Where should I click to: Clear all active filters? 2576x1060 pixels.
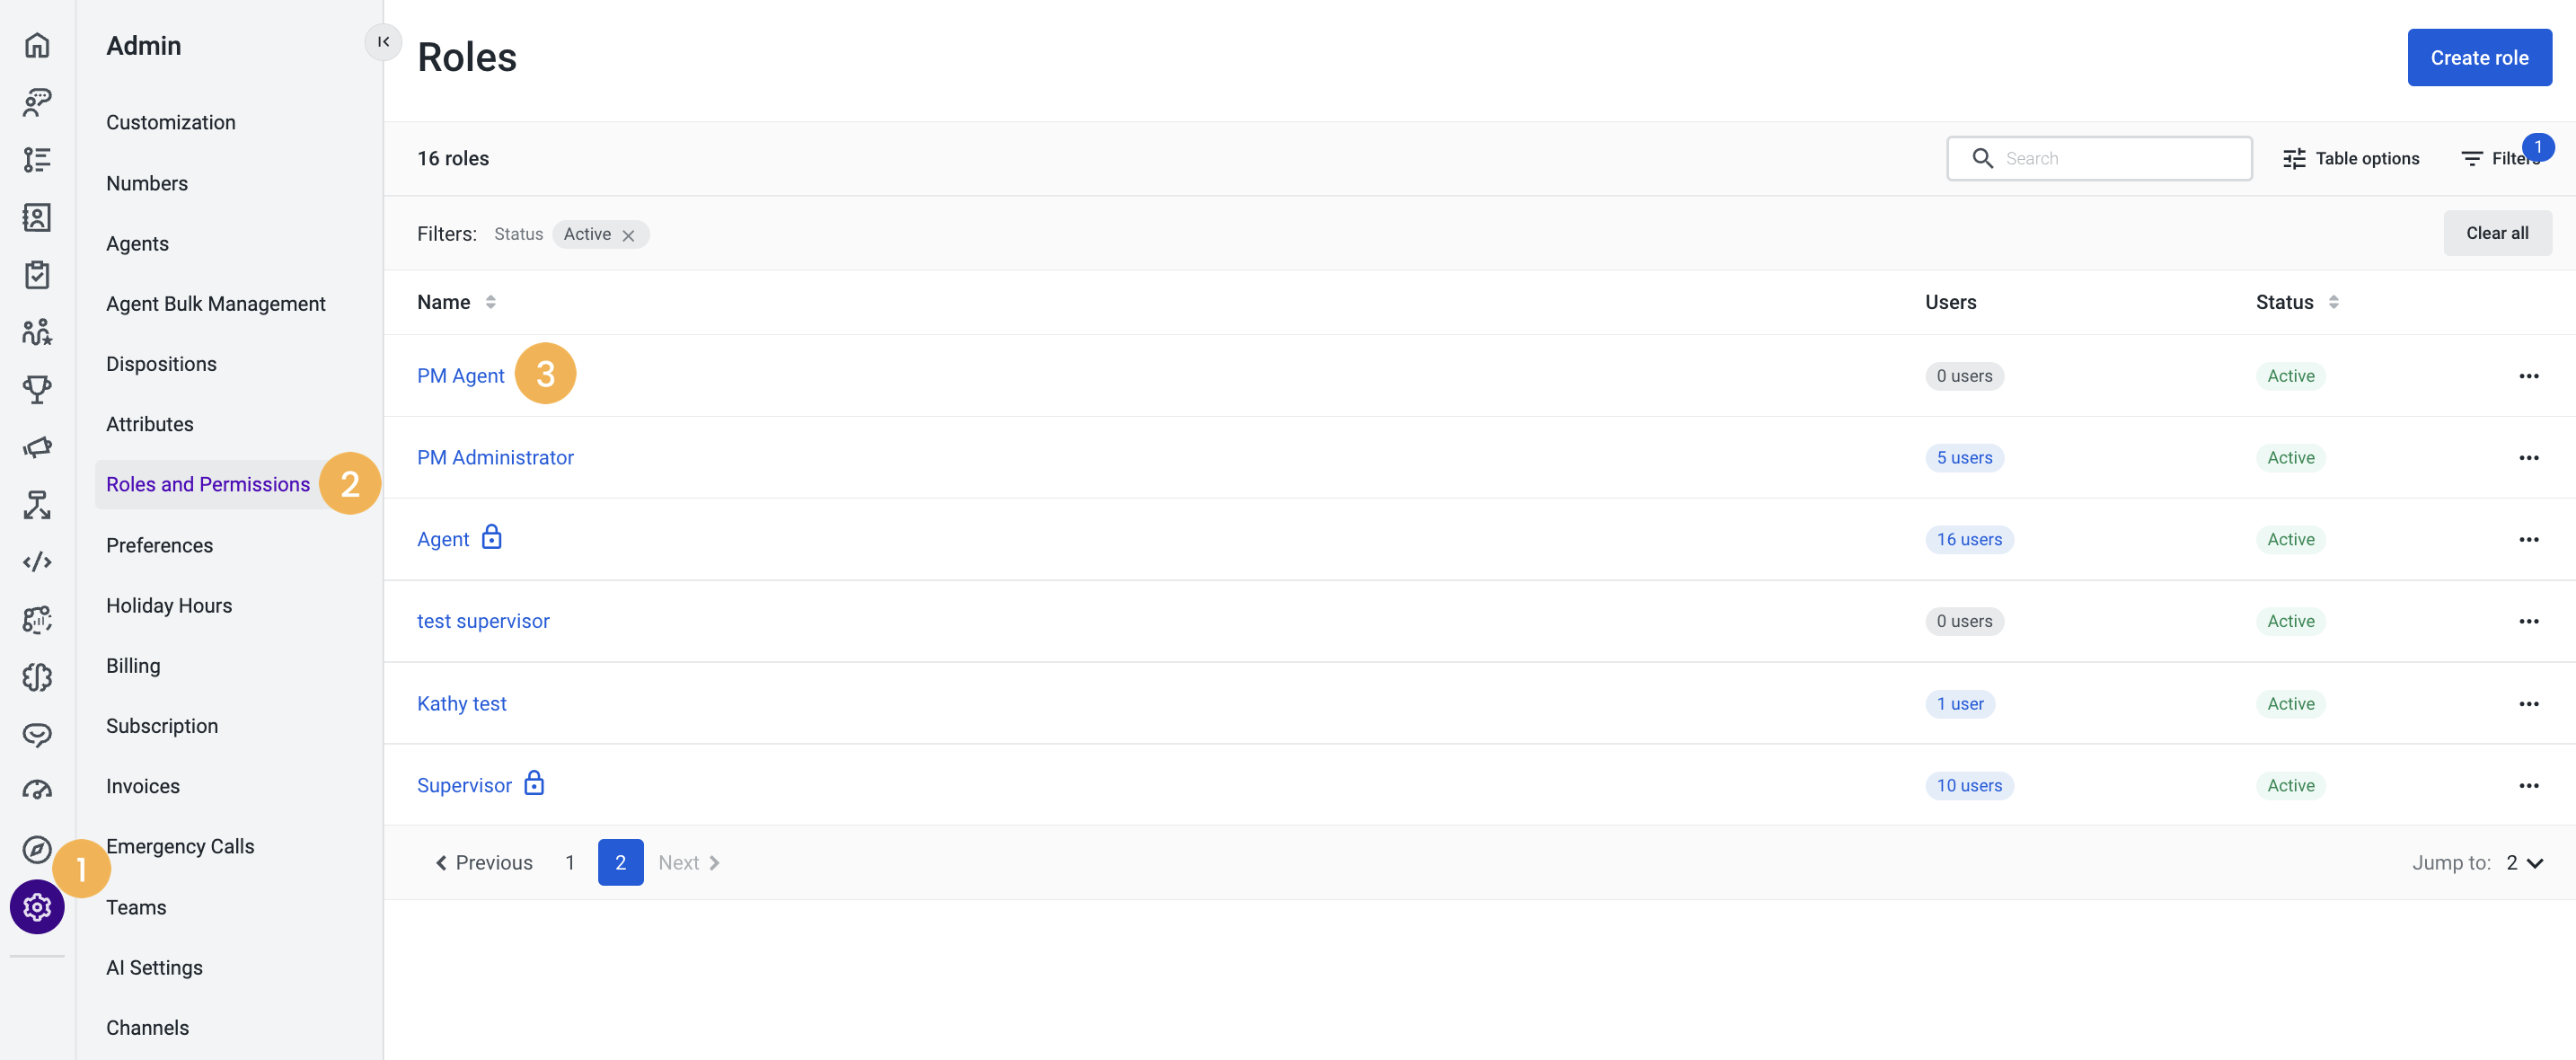[2497, 232]
